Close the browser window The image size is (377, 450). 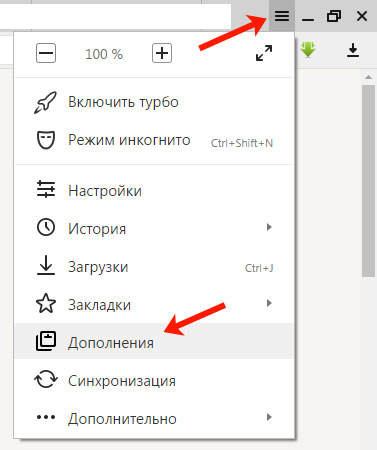(362, 16)
